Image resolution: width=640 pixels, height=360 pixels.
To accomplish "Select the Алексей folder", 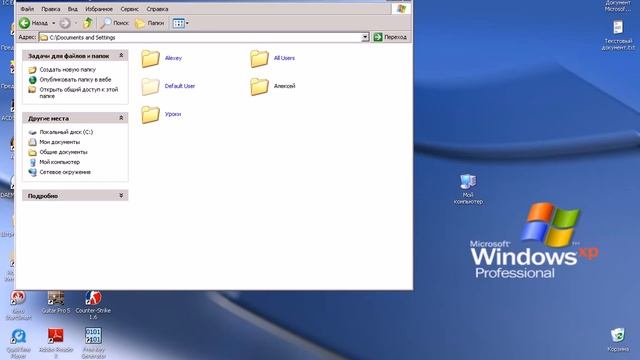I will click(x=273, y=87).
